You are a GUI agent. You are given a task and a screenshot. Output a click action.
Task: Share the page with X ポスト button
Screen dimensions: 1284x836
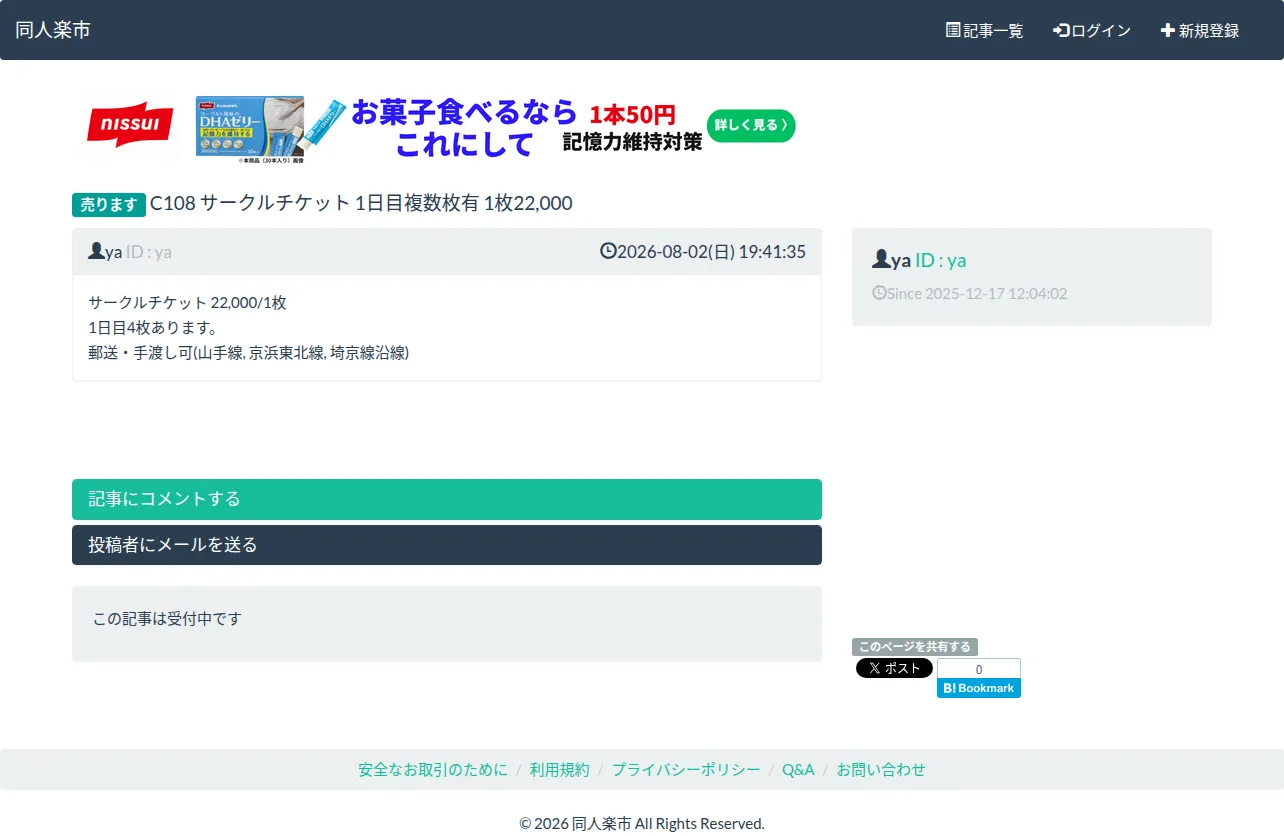point(894,668)
